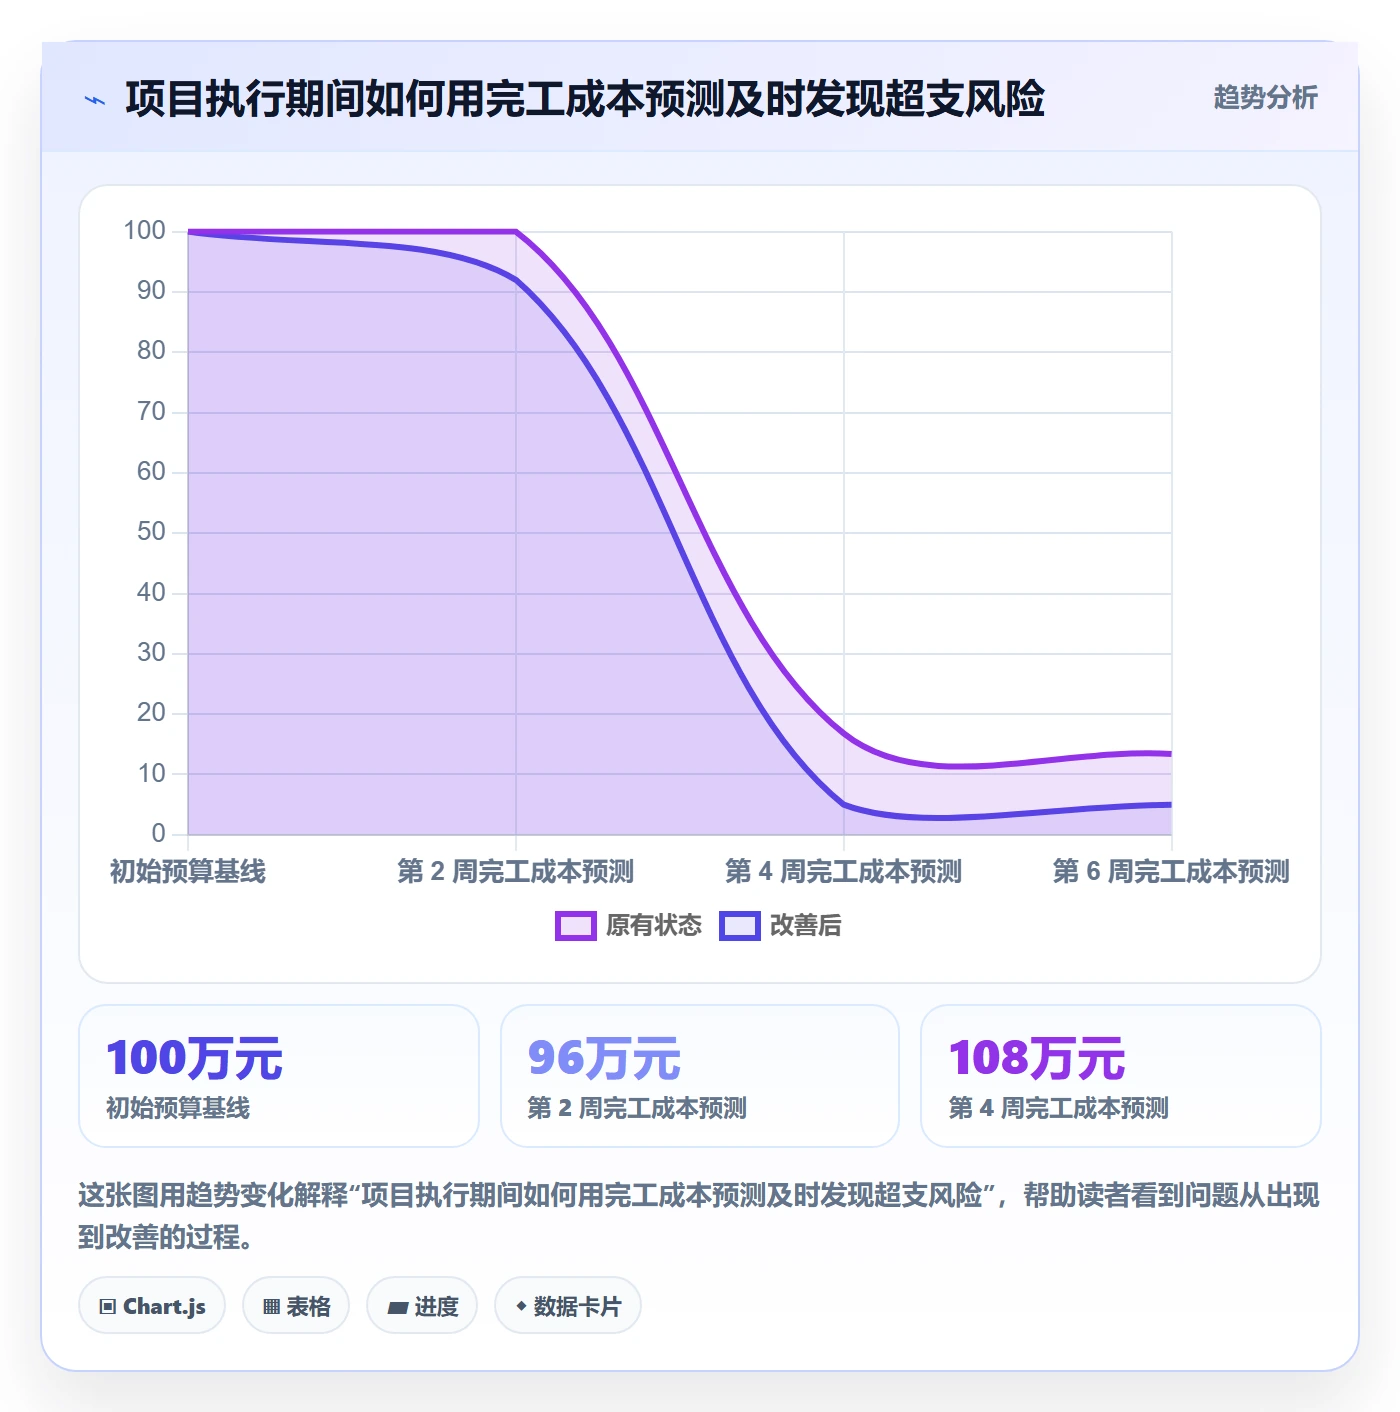This screenshot has height=1412, width=1400.
Task: Open the 100万元 初始预算基线 card
Action: pyautogui.click(x=279, y=1076)
